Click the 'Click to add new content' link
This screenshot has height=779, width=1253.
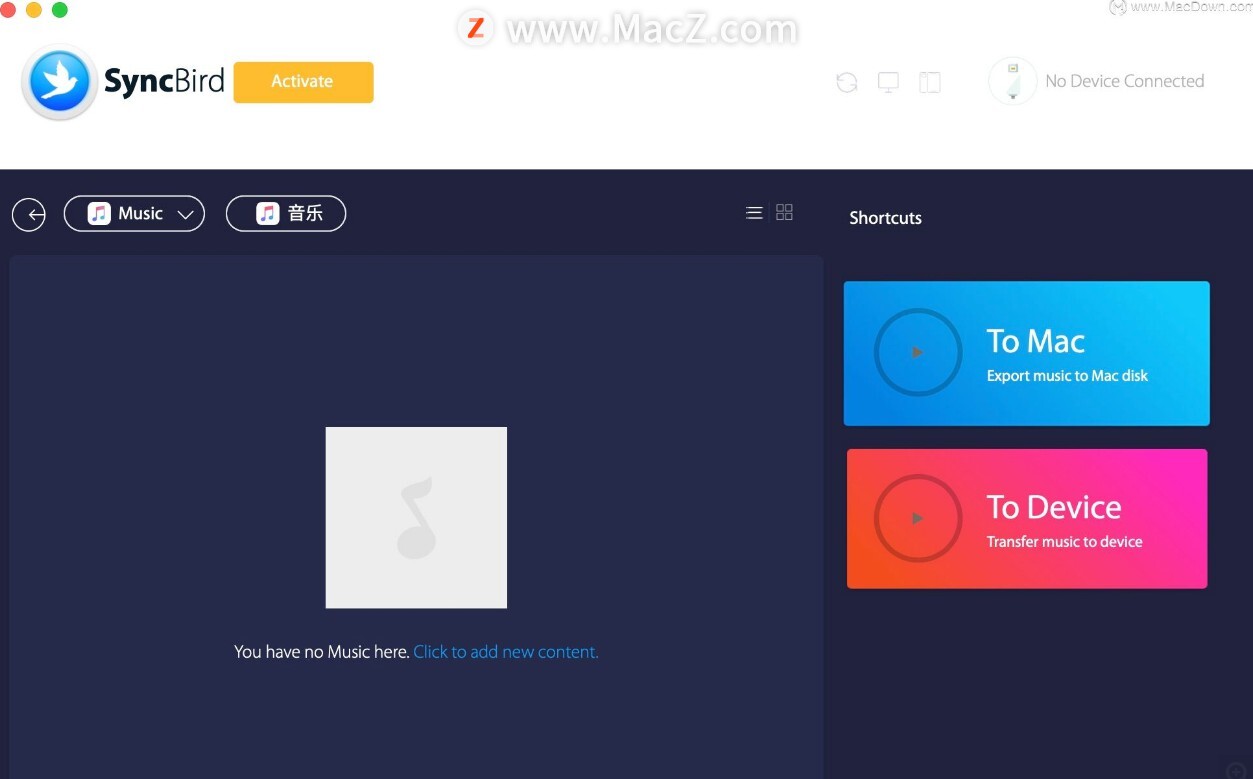point(506,652)
